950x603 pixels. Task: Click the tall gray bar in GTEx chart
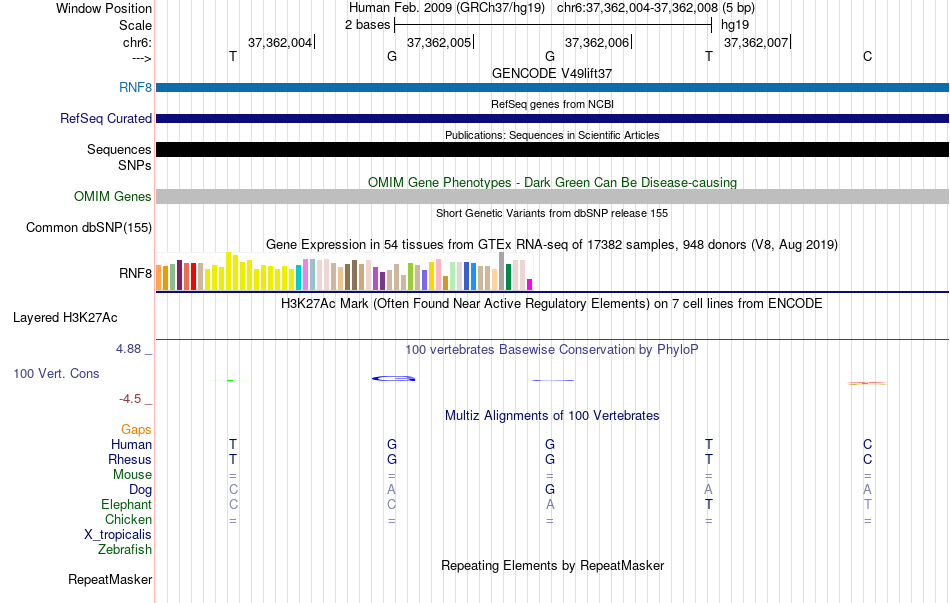(x=501, y=272)
